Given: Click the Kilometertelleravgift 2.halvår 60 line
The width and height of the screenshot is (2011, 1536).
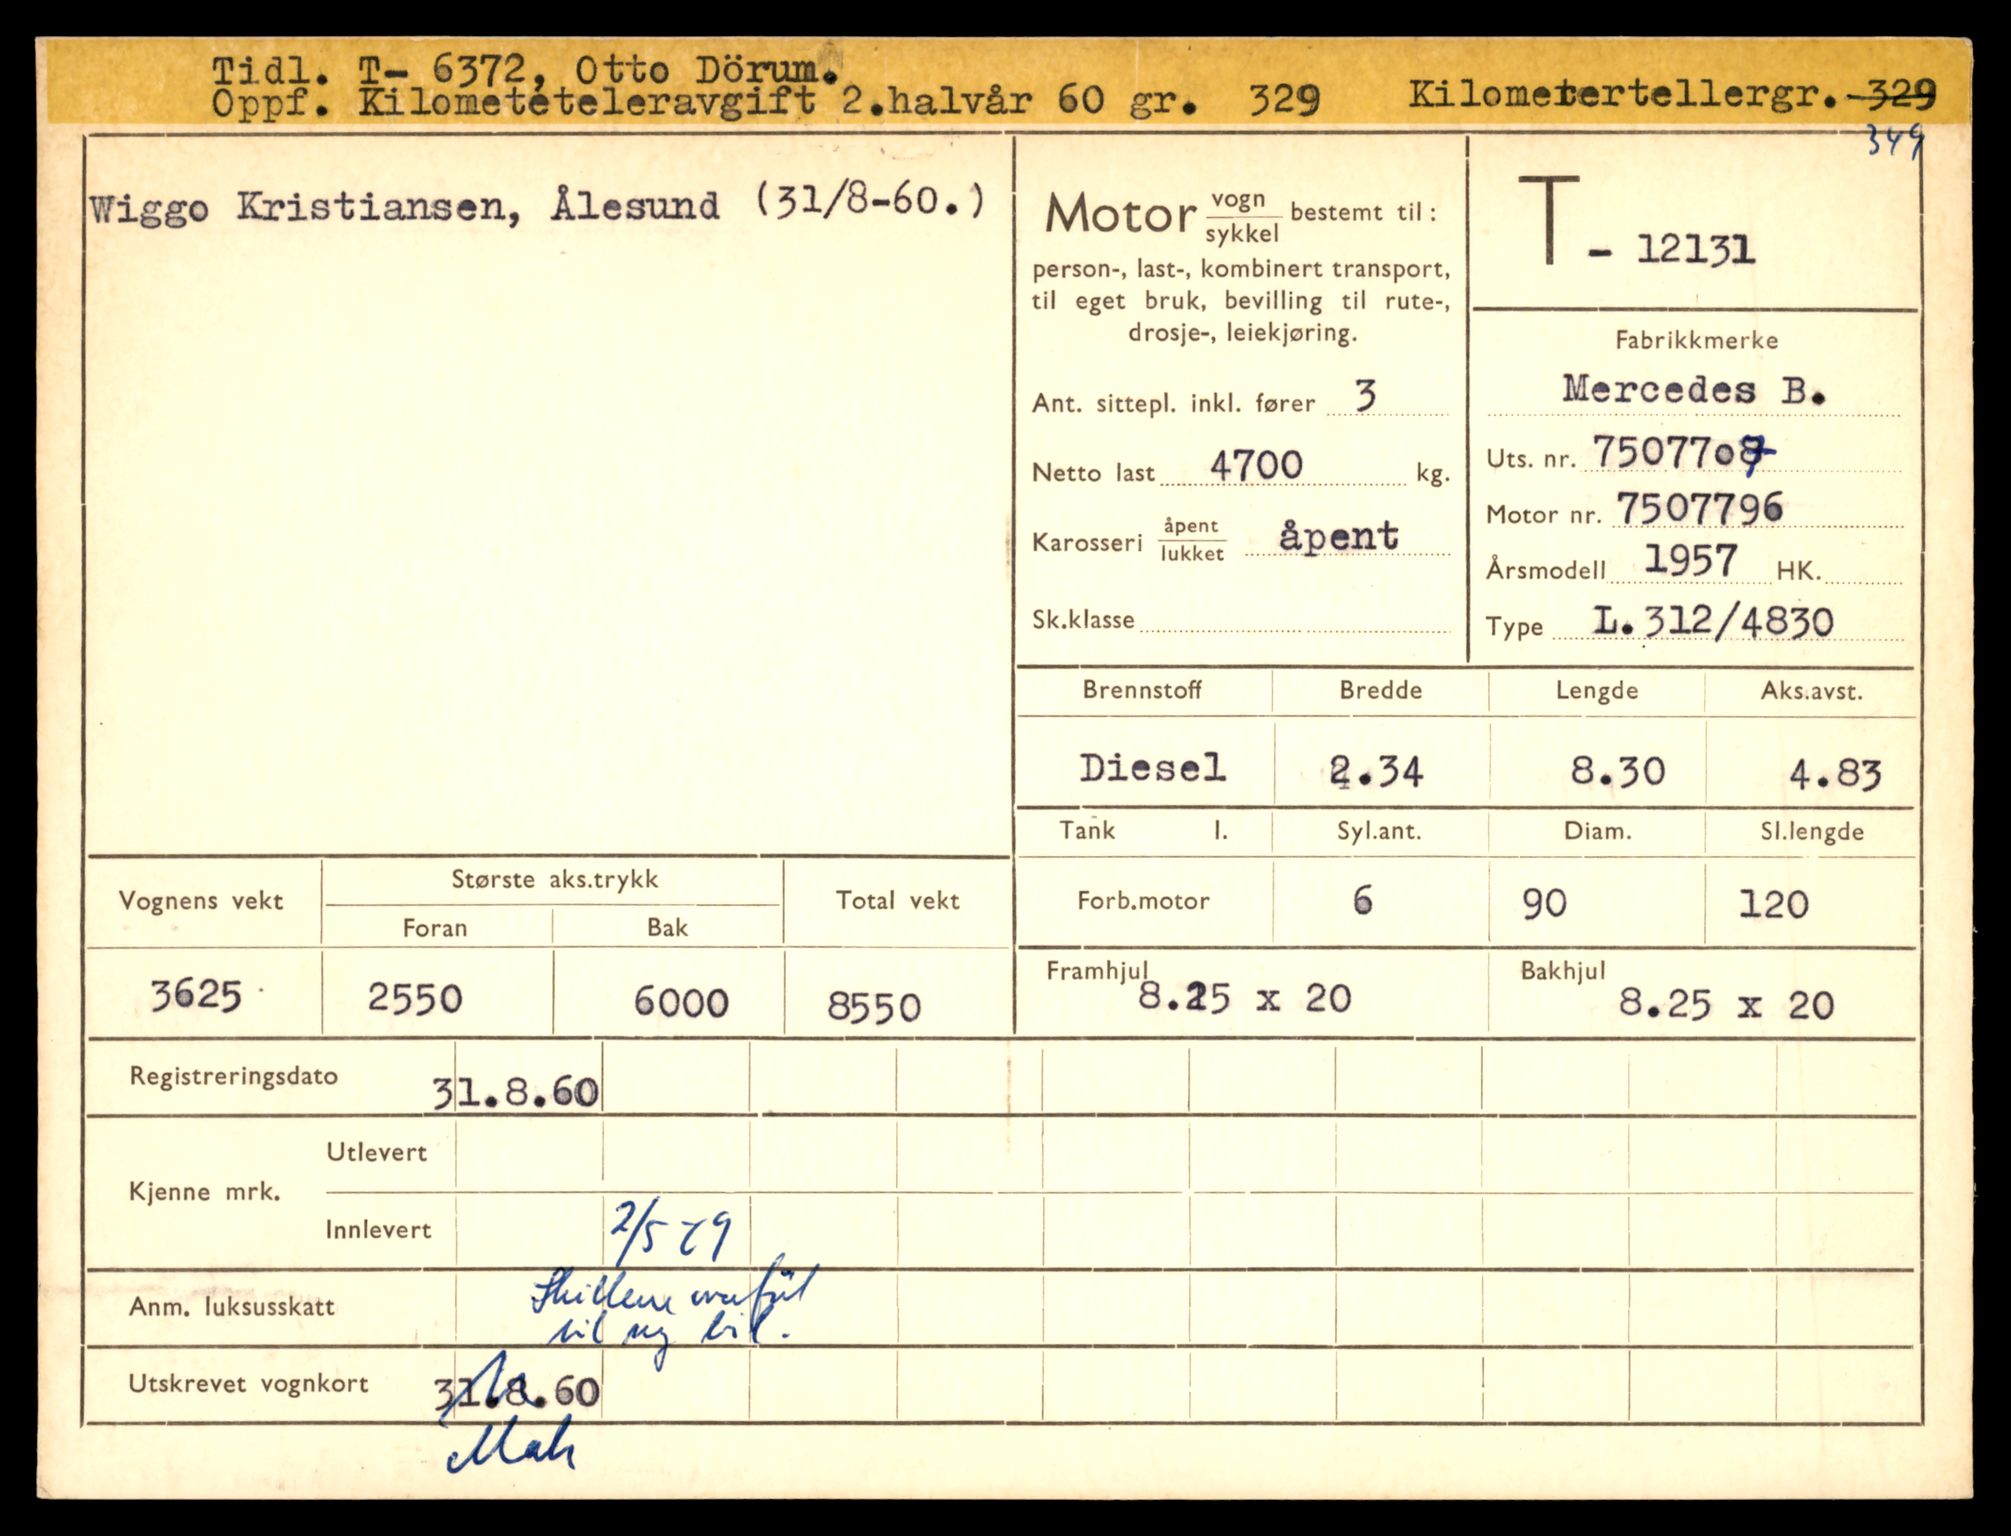Looking at the screenshot, I should pos(766,100).
